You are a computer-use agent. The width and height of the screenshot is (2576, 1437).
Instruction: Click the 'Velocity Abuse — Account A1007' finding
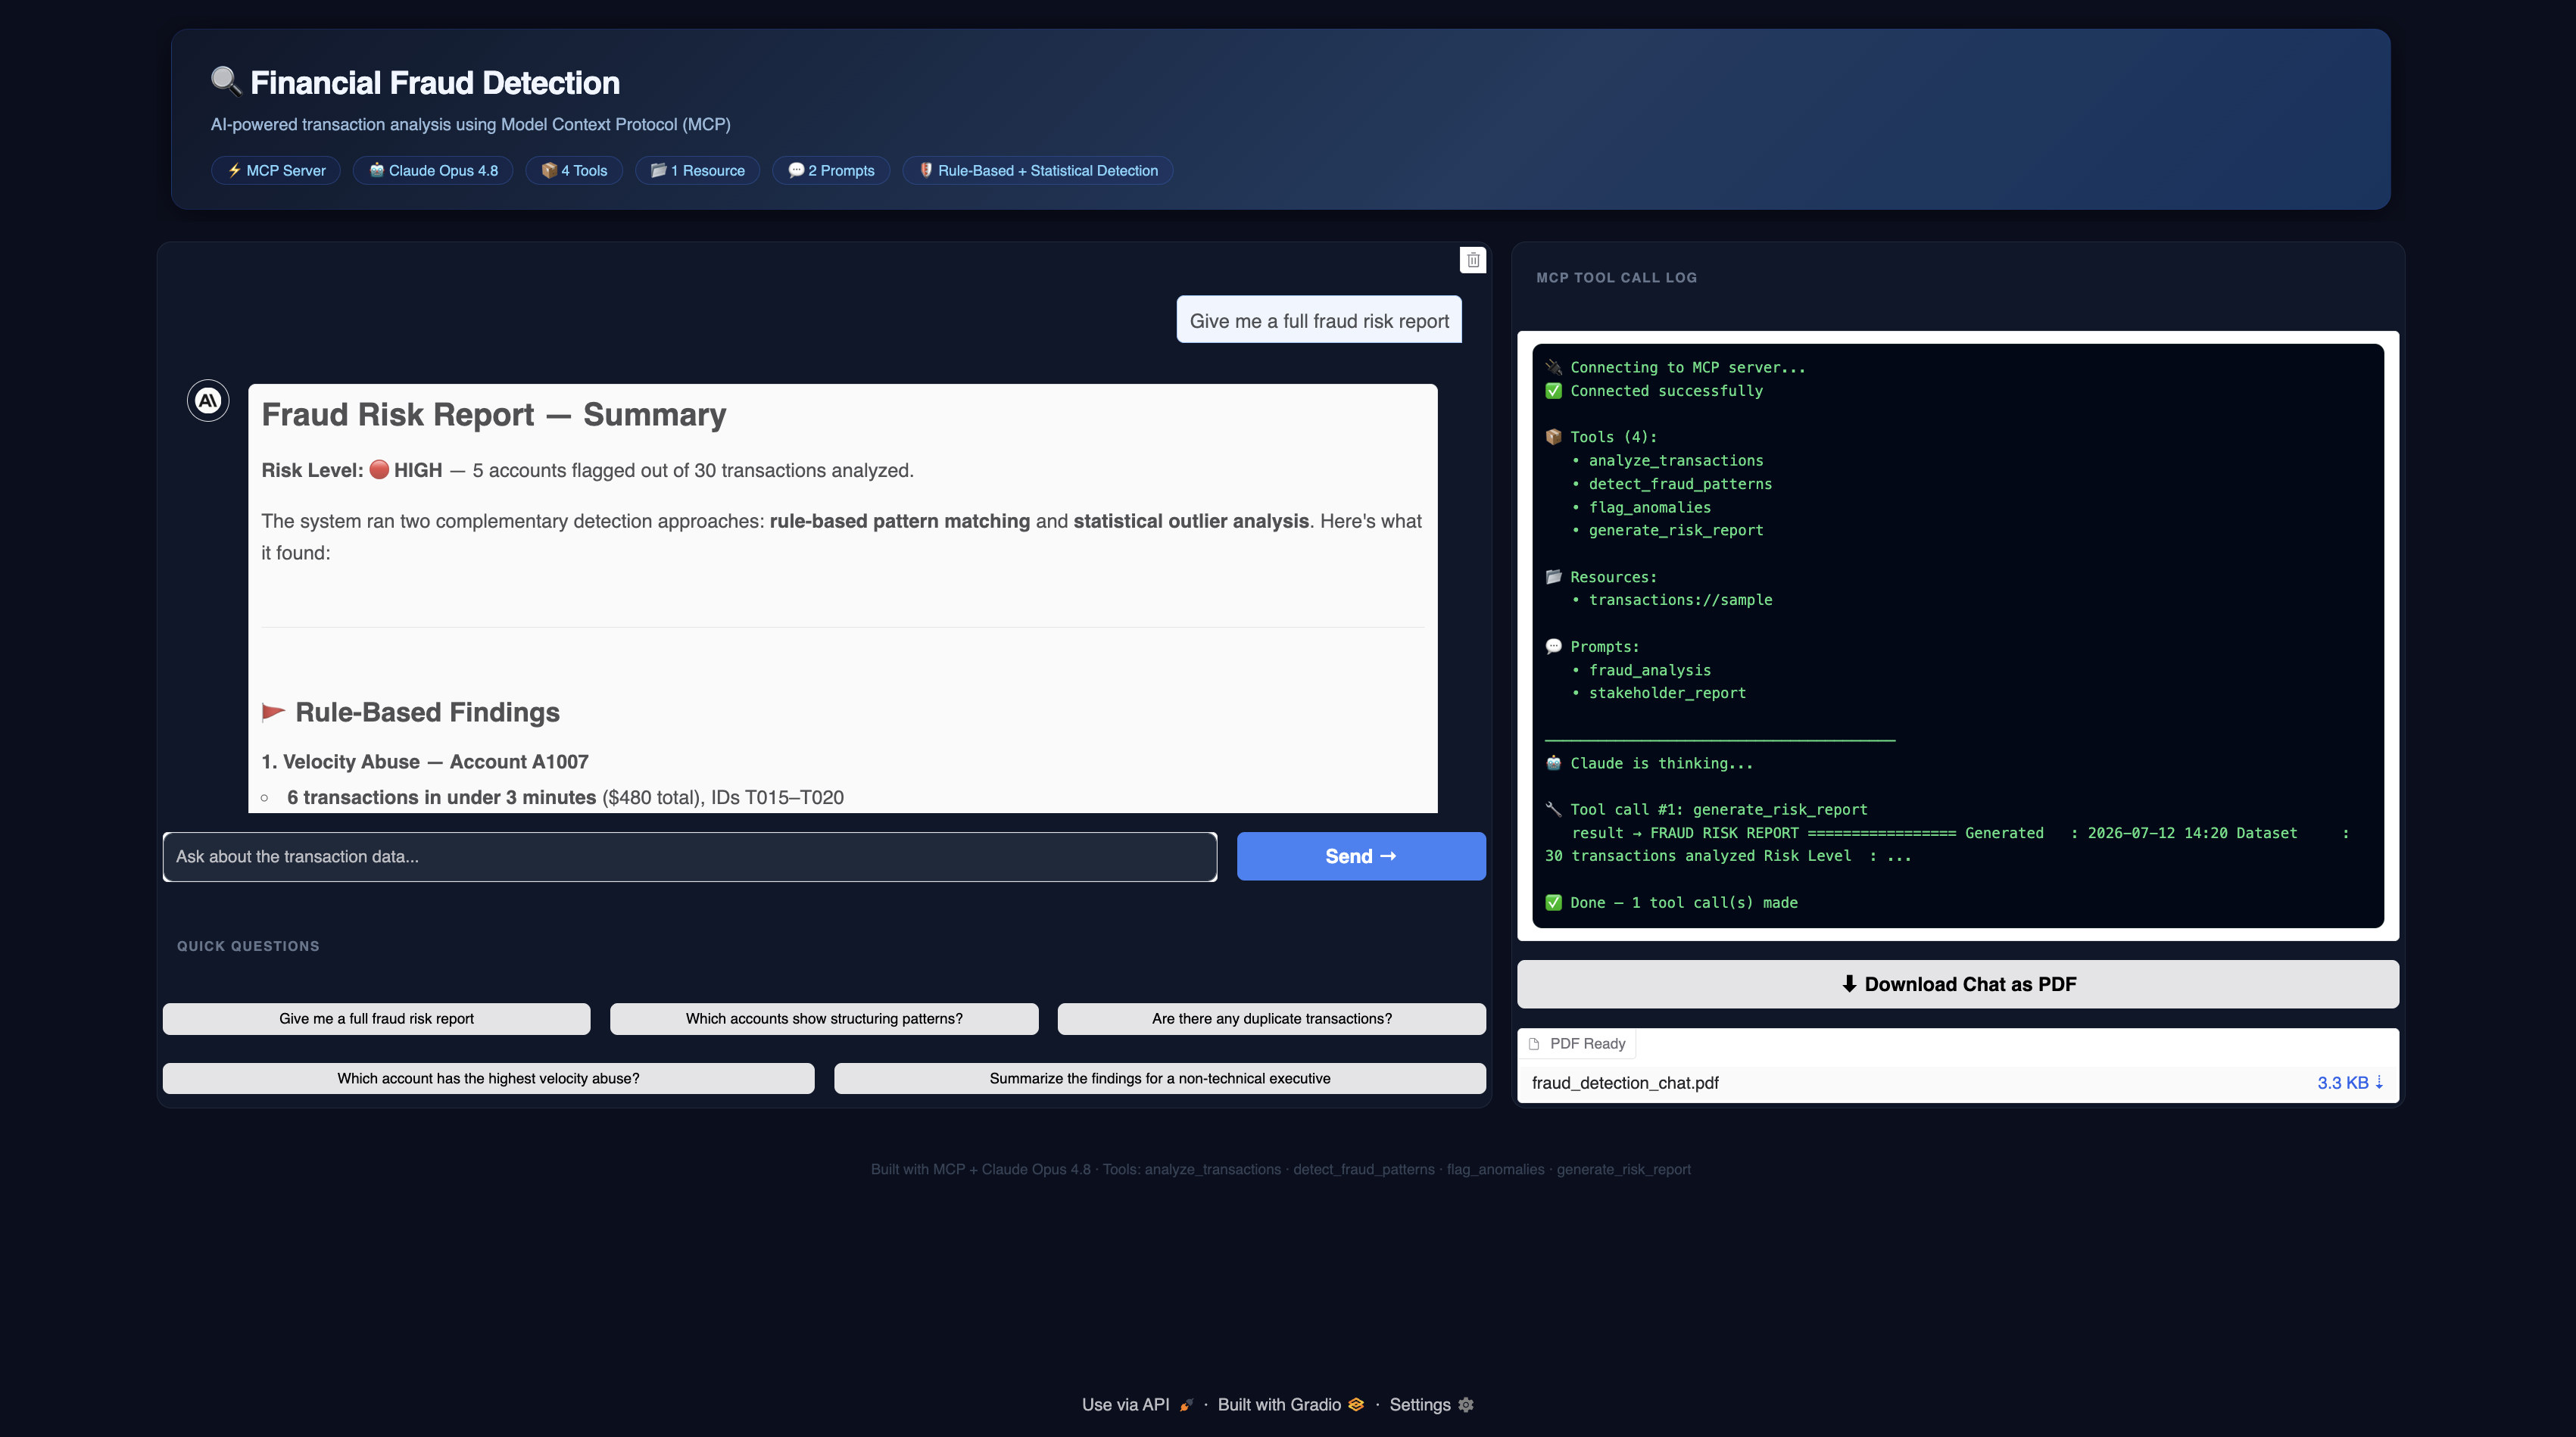[x=425, y=762]
